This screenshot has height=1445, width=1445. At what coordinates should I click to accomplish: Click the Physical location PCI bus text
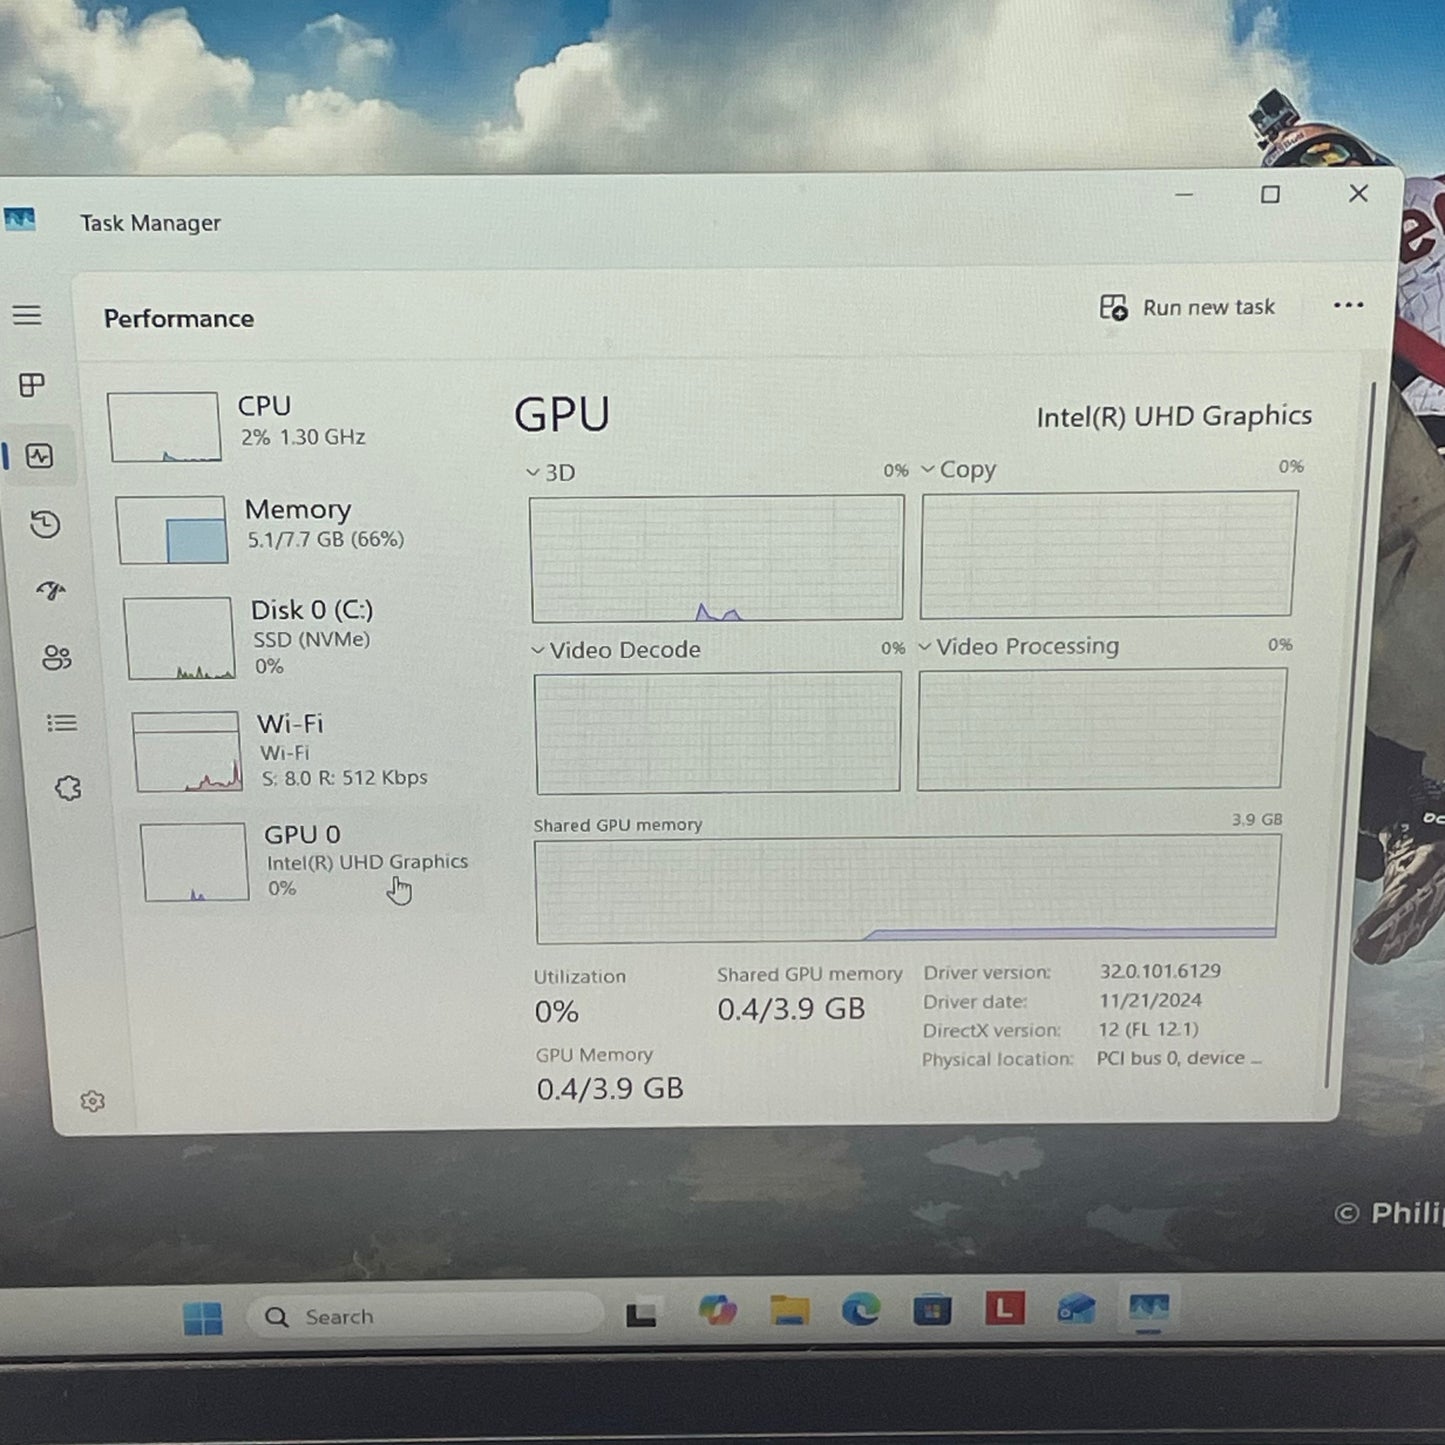click(1179, 1058)
